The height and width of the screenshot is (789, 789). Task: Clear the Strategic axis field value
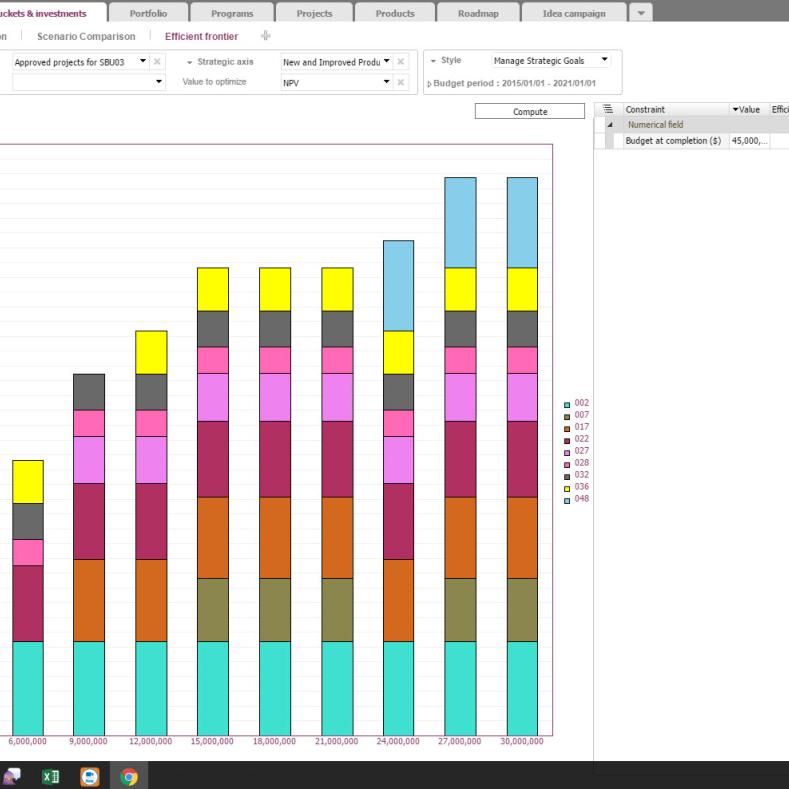pos(401,61)
